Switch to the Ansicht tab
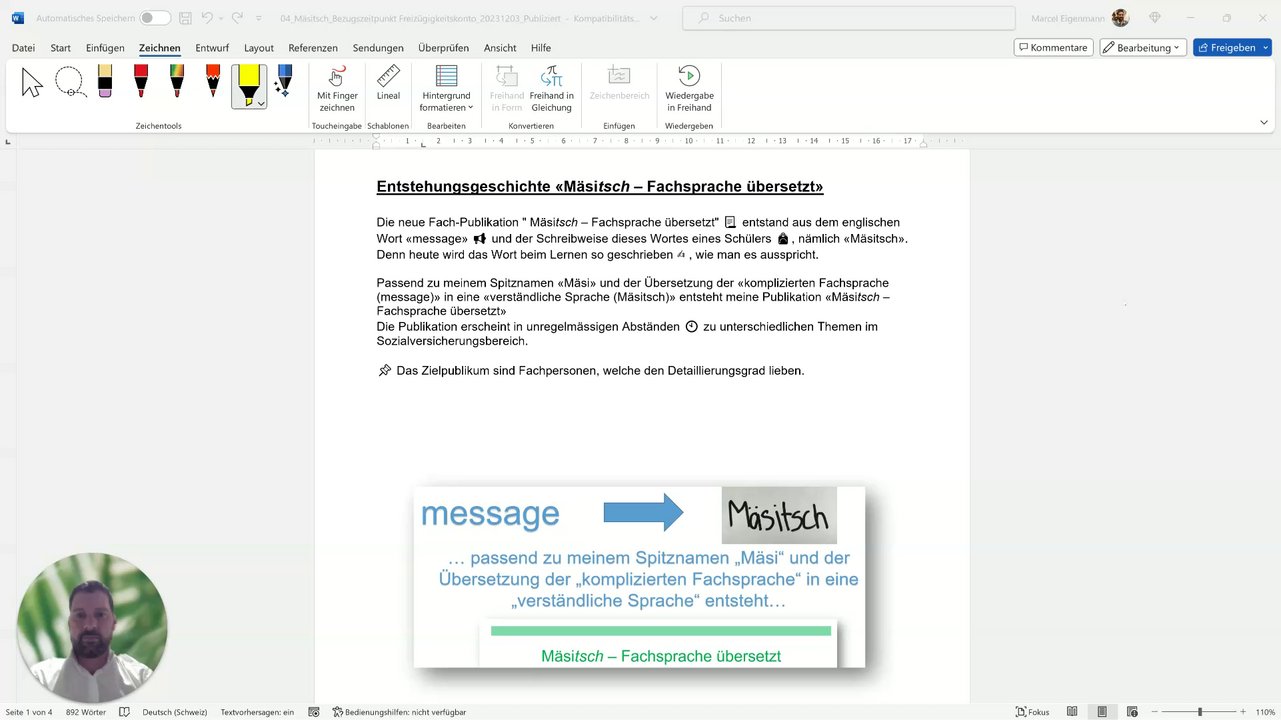The height and width of the screenshot is (720, 1281). (x=500, y=48)
